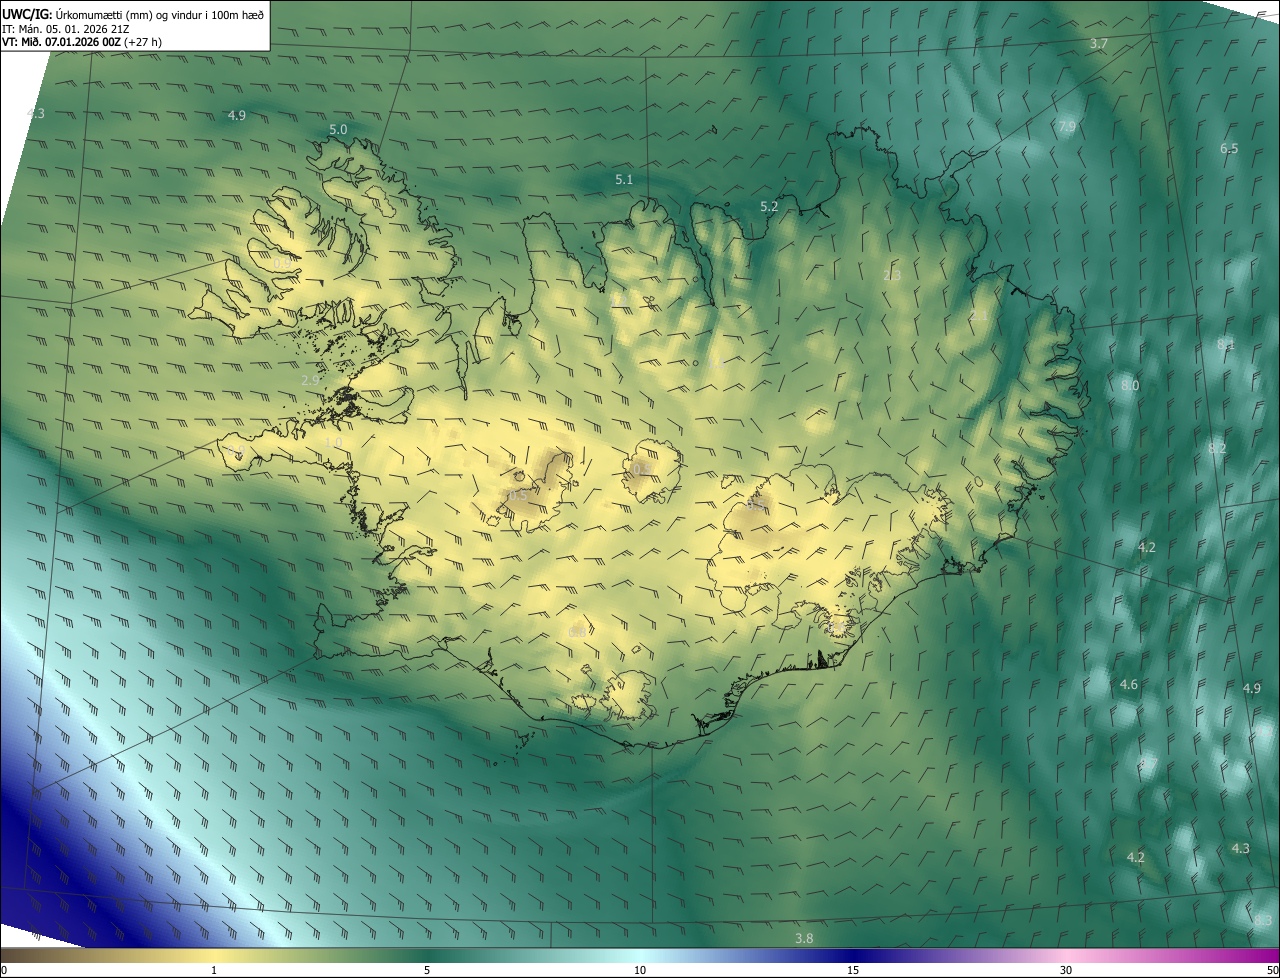This screenshot has width=1280, height=978.
Task: Click the 3.8 value label
Action: pyautogui.click(x=804, y=938)
